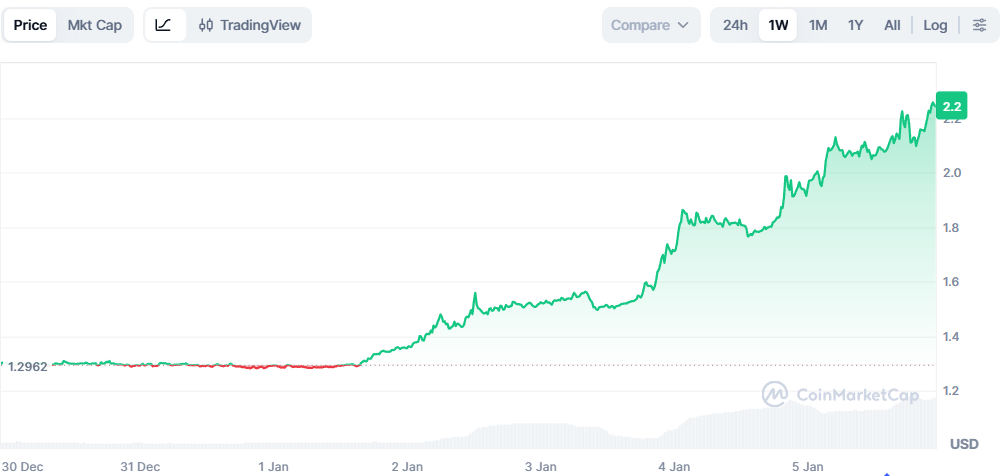Show the All time range
The height and width of the screenshot is (476, 1000).
tap(892, 25)
